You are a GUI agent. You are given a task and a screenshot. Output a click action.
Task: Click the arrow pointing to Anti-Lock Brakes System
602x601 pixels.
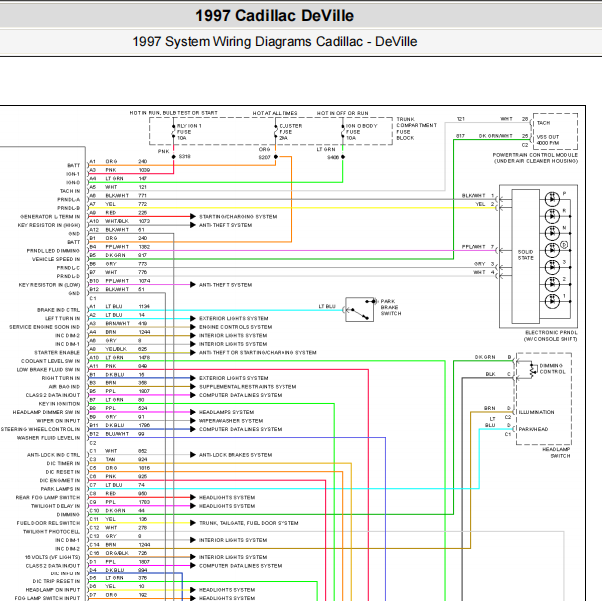click(x=193, y=455)
